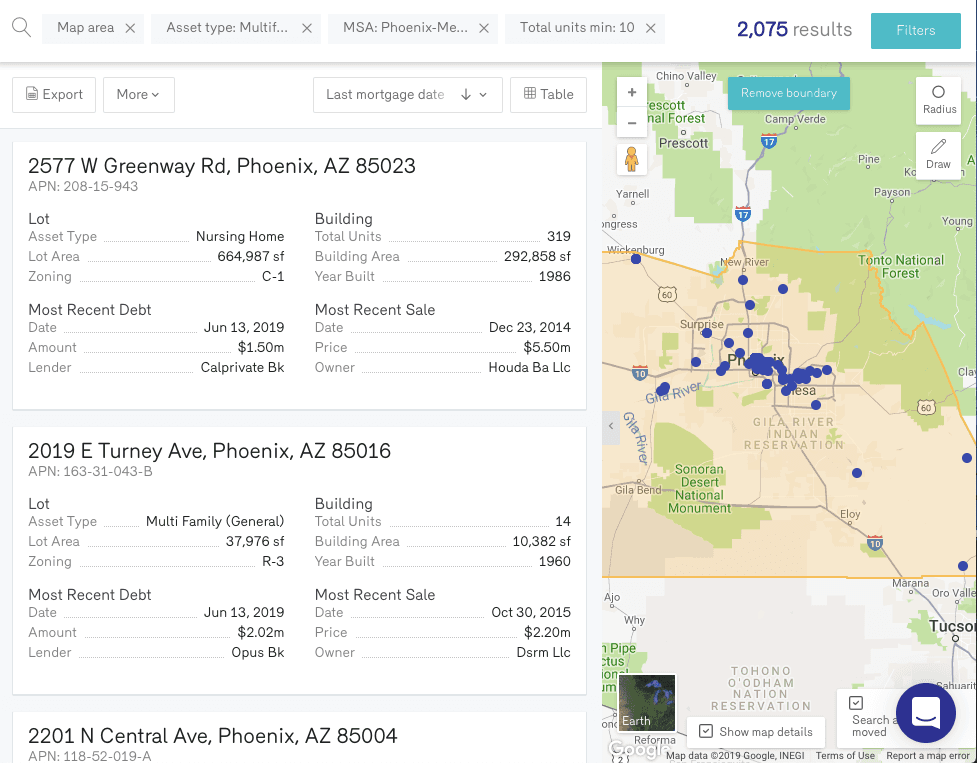Expand the More dropdown menu
Screen dimensions: 977x763
click(138, 95)
